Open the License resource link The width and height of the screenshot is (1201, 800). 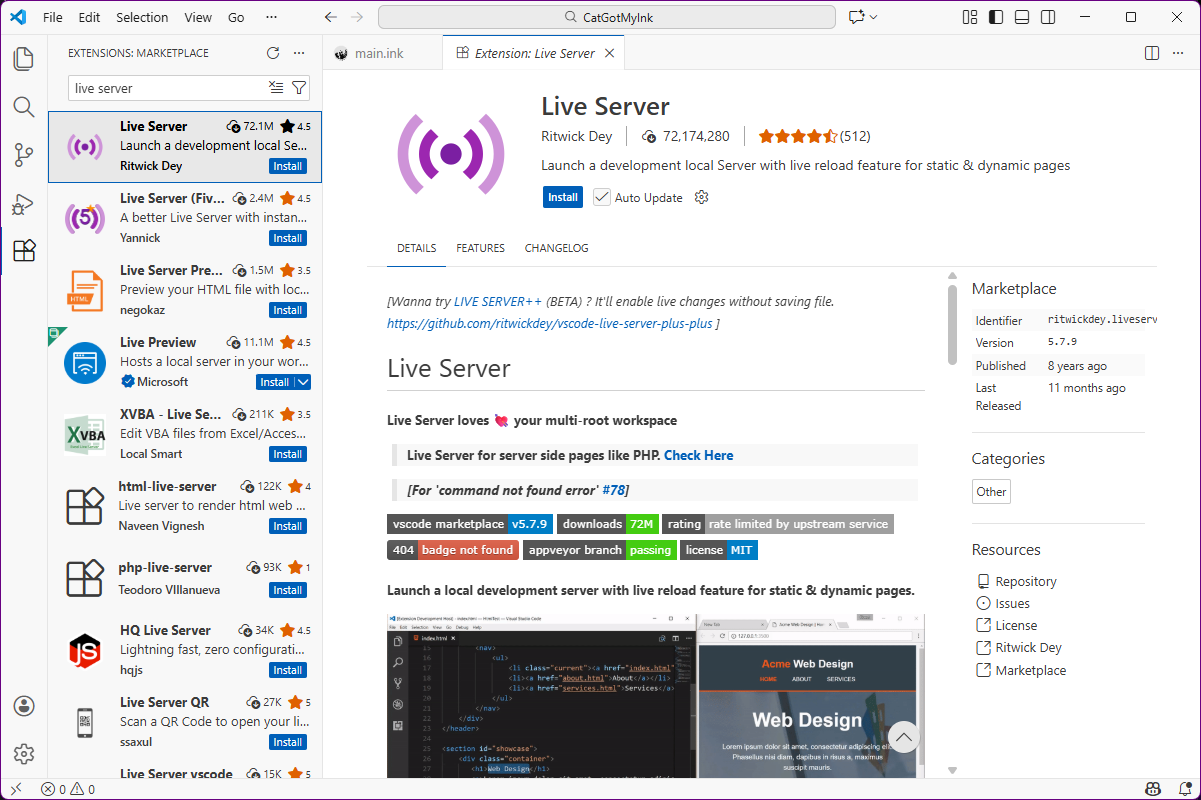1016,625
